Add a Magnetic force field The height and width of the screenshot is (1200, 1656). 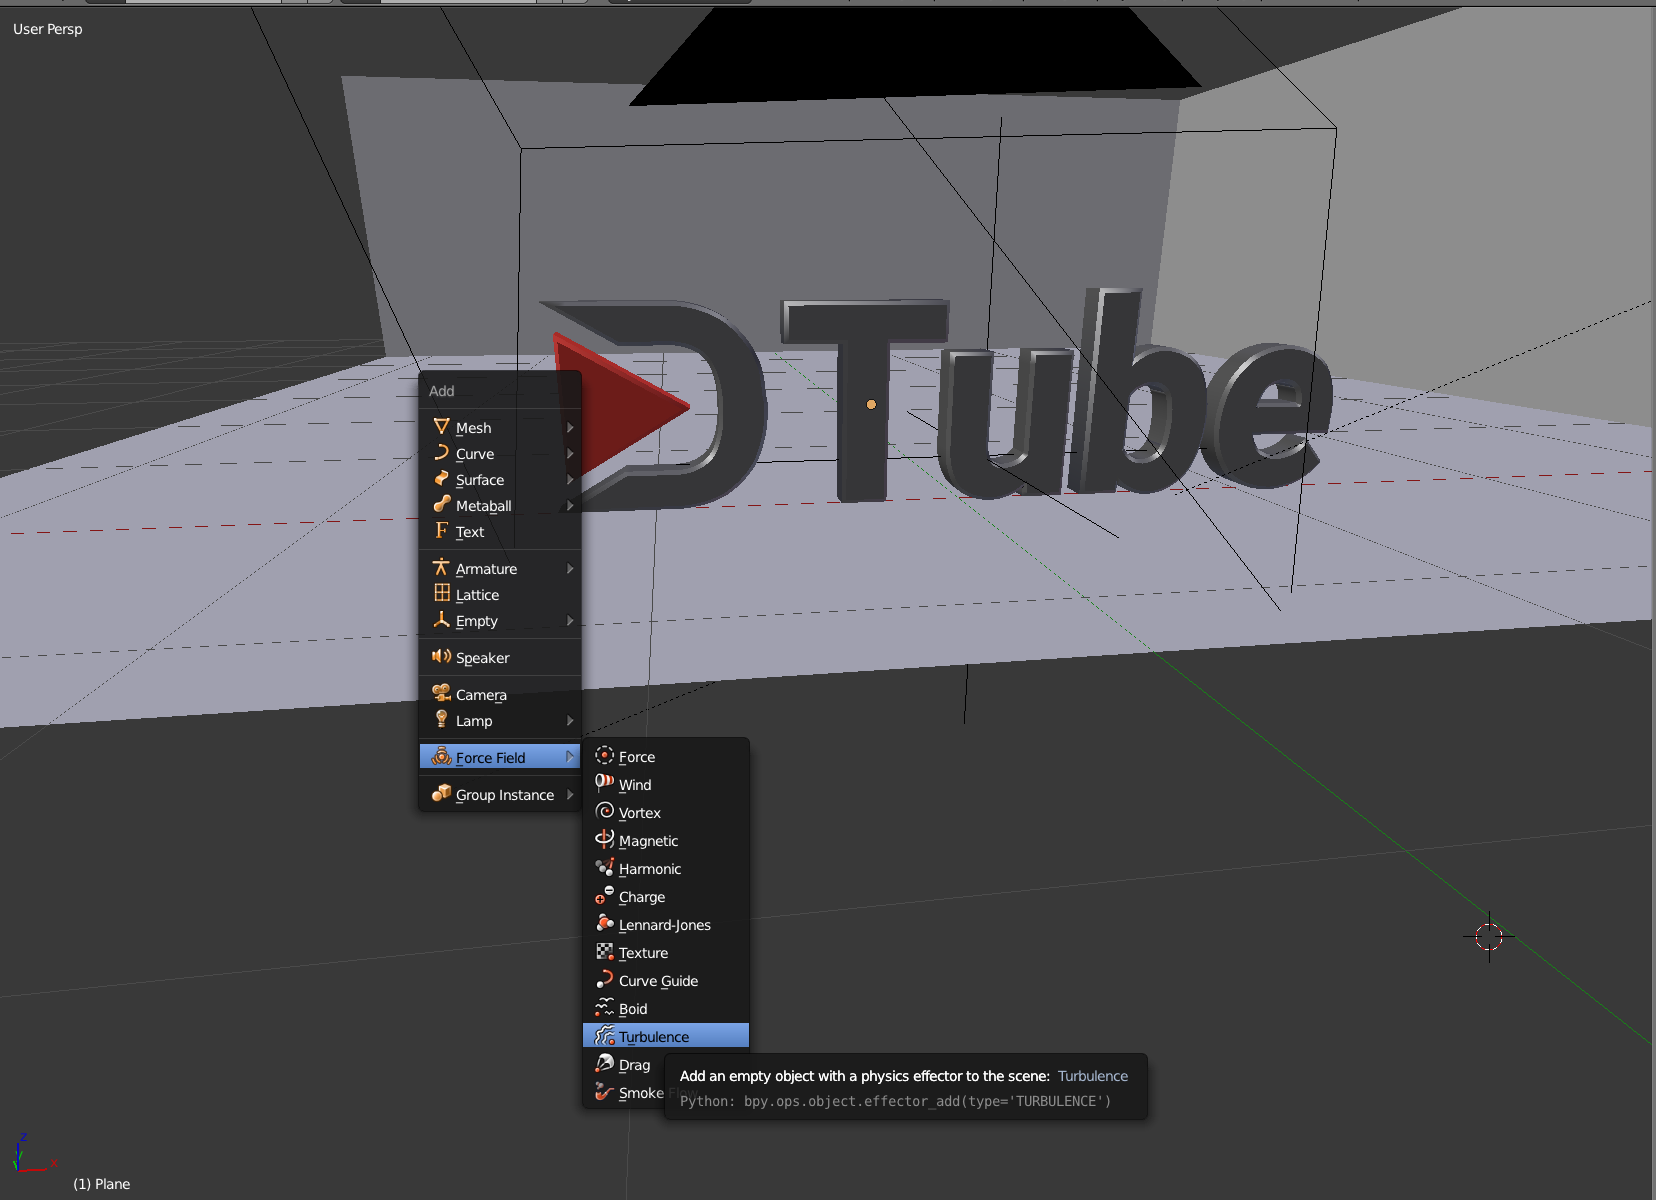pos(666,841)
